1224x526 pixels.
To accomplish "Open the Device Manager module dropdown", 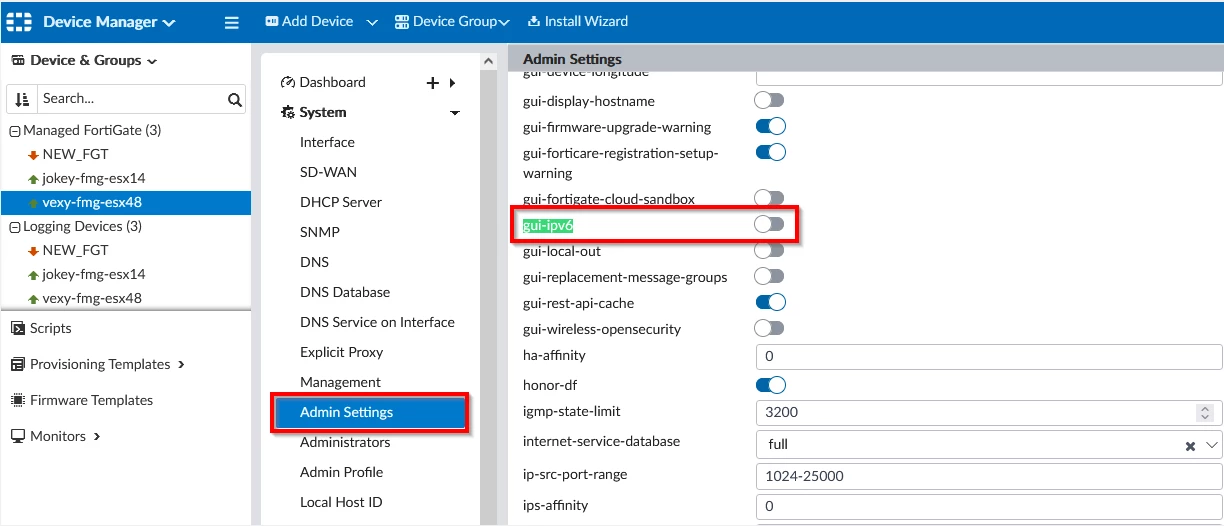I will (x=109, y=21).
